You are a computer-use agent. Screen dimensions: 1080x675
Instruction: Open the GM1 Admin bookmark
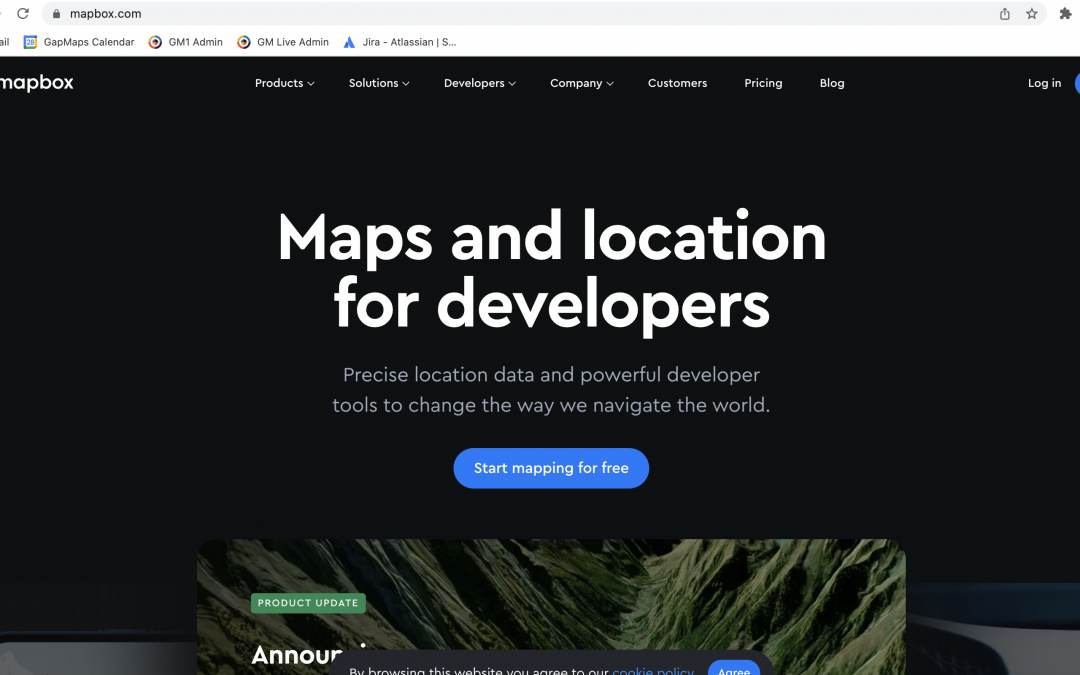[185, 42]
